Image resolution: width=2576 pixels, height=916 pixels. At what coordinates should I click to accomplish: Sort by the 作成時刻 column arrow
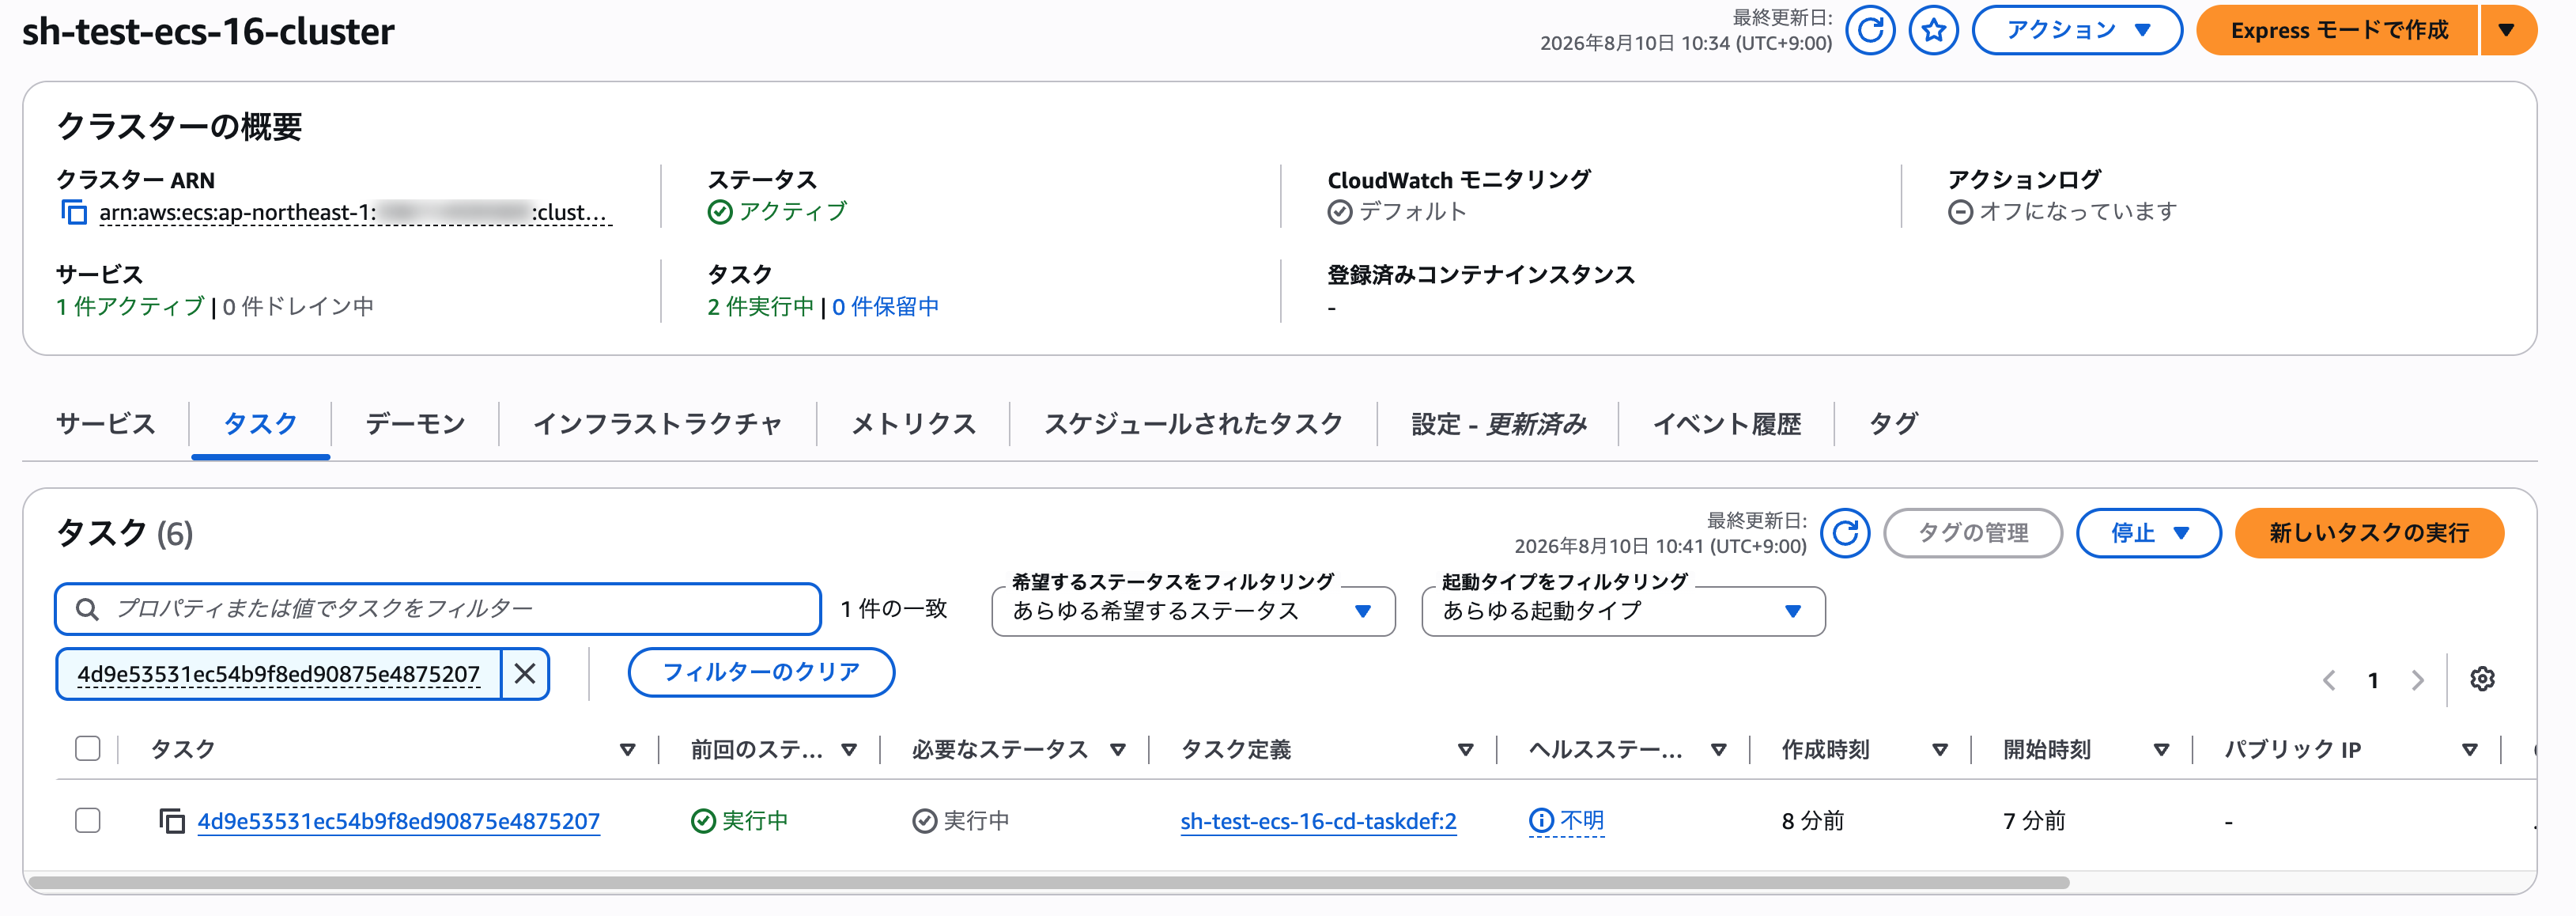pyautogui.click(x=1939, y=750)
